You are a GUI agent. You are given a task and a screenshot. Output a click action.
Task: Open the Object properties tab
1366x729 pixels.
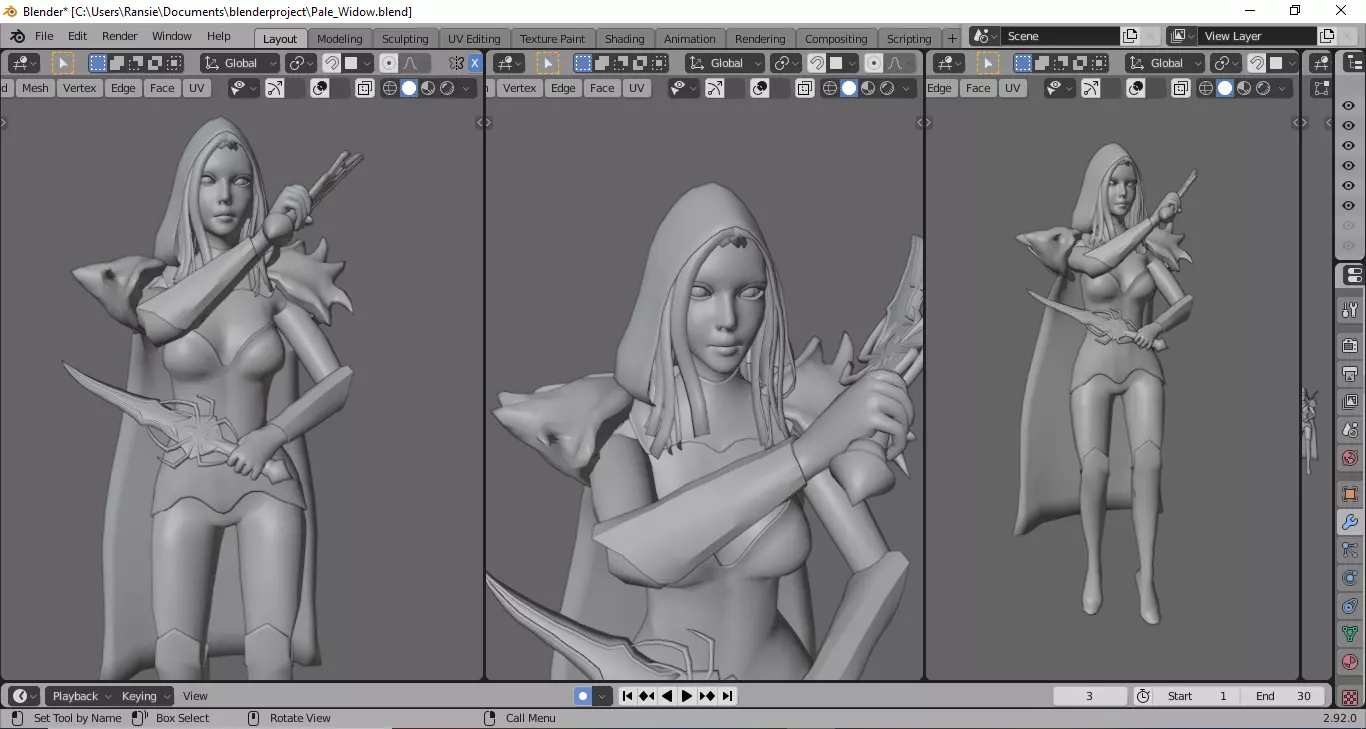click(x=1350, y=494)
